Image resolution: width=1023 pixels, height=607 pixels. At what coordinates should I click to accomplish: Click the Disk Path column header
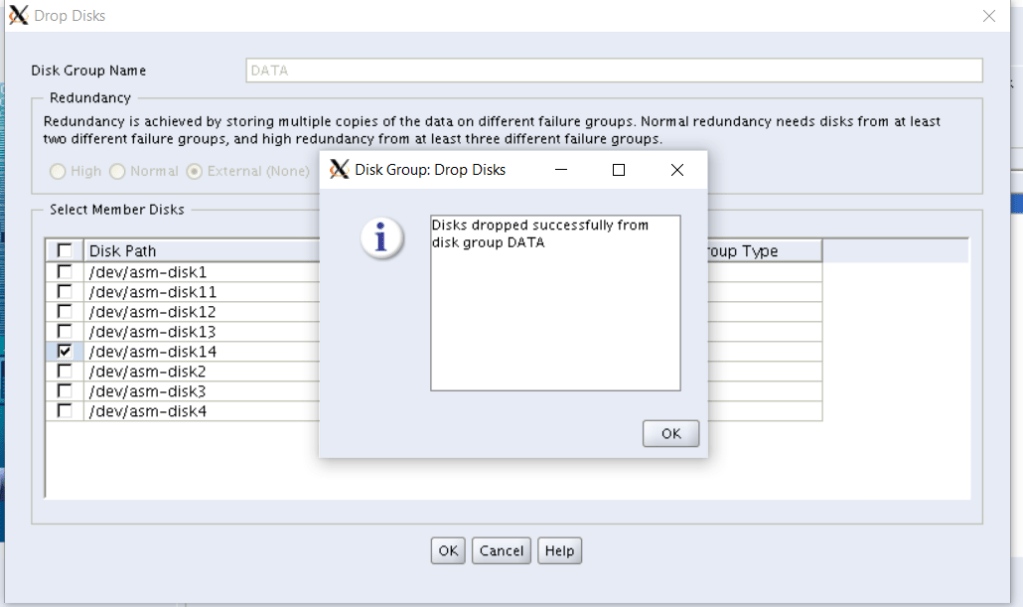[200, 251]
